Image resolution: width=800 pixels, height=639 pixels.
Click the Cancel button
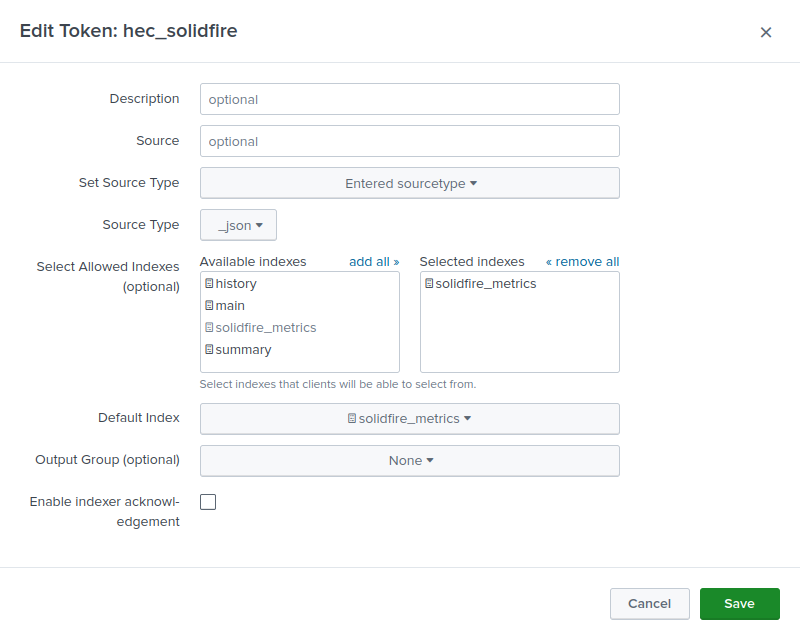tap(649, 603)
